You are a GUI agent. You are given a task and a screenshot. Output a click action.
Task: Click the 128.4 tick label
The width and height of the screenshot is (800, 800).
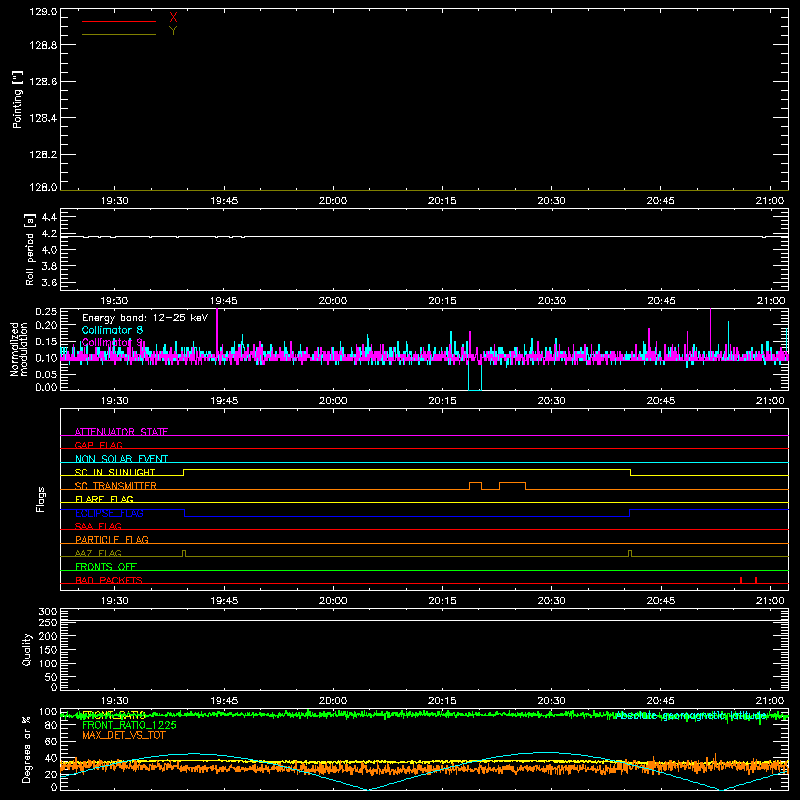pos(43,118)
